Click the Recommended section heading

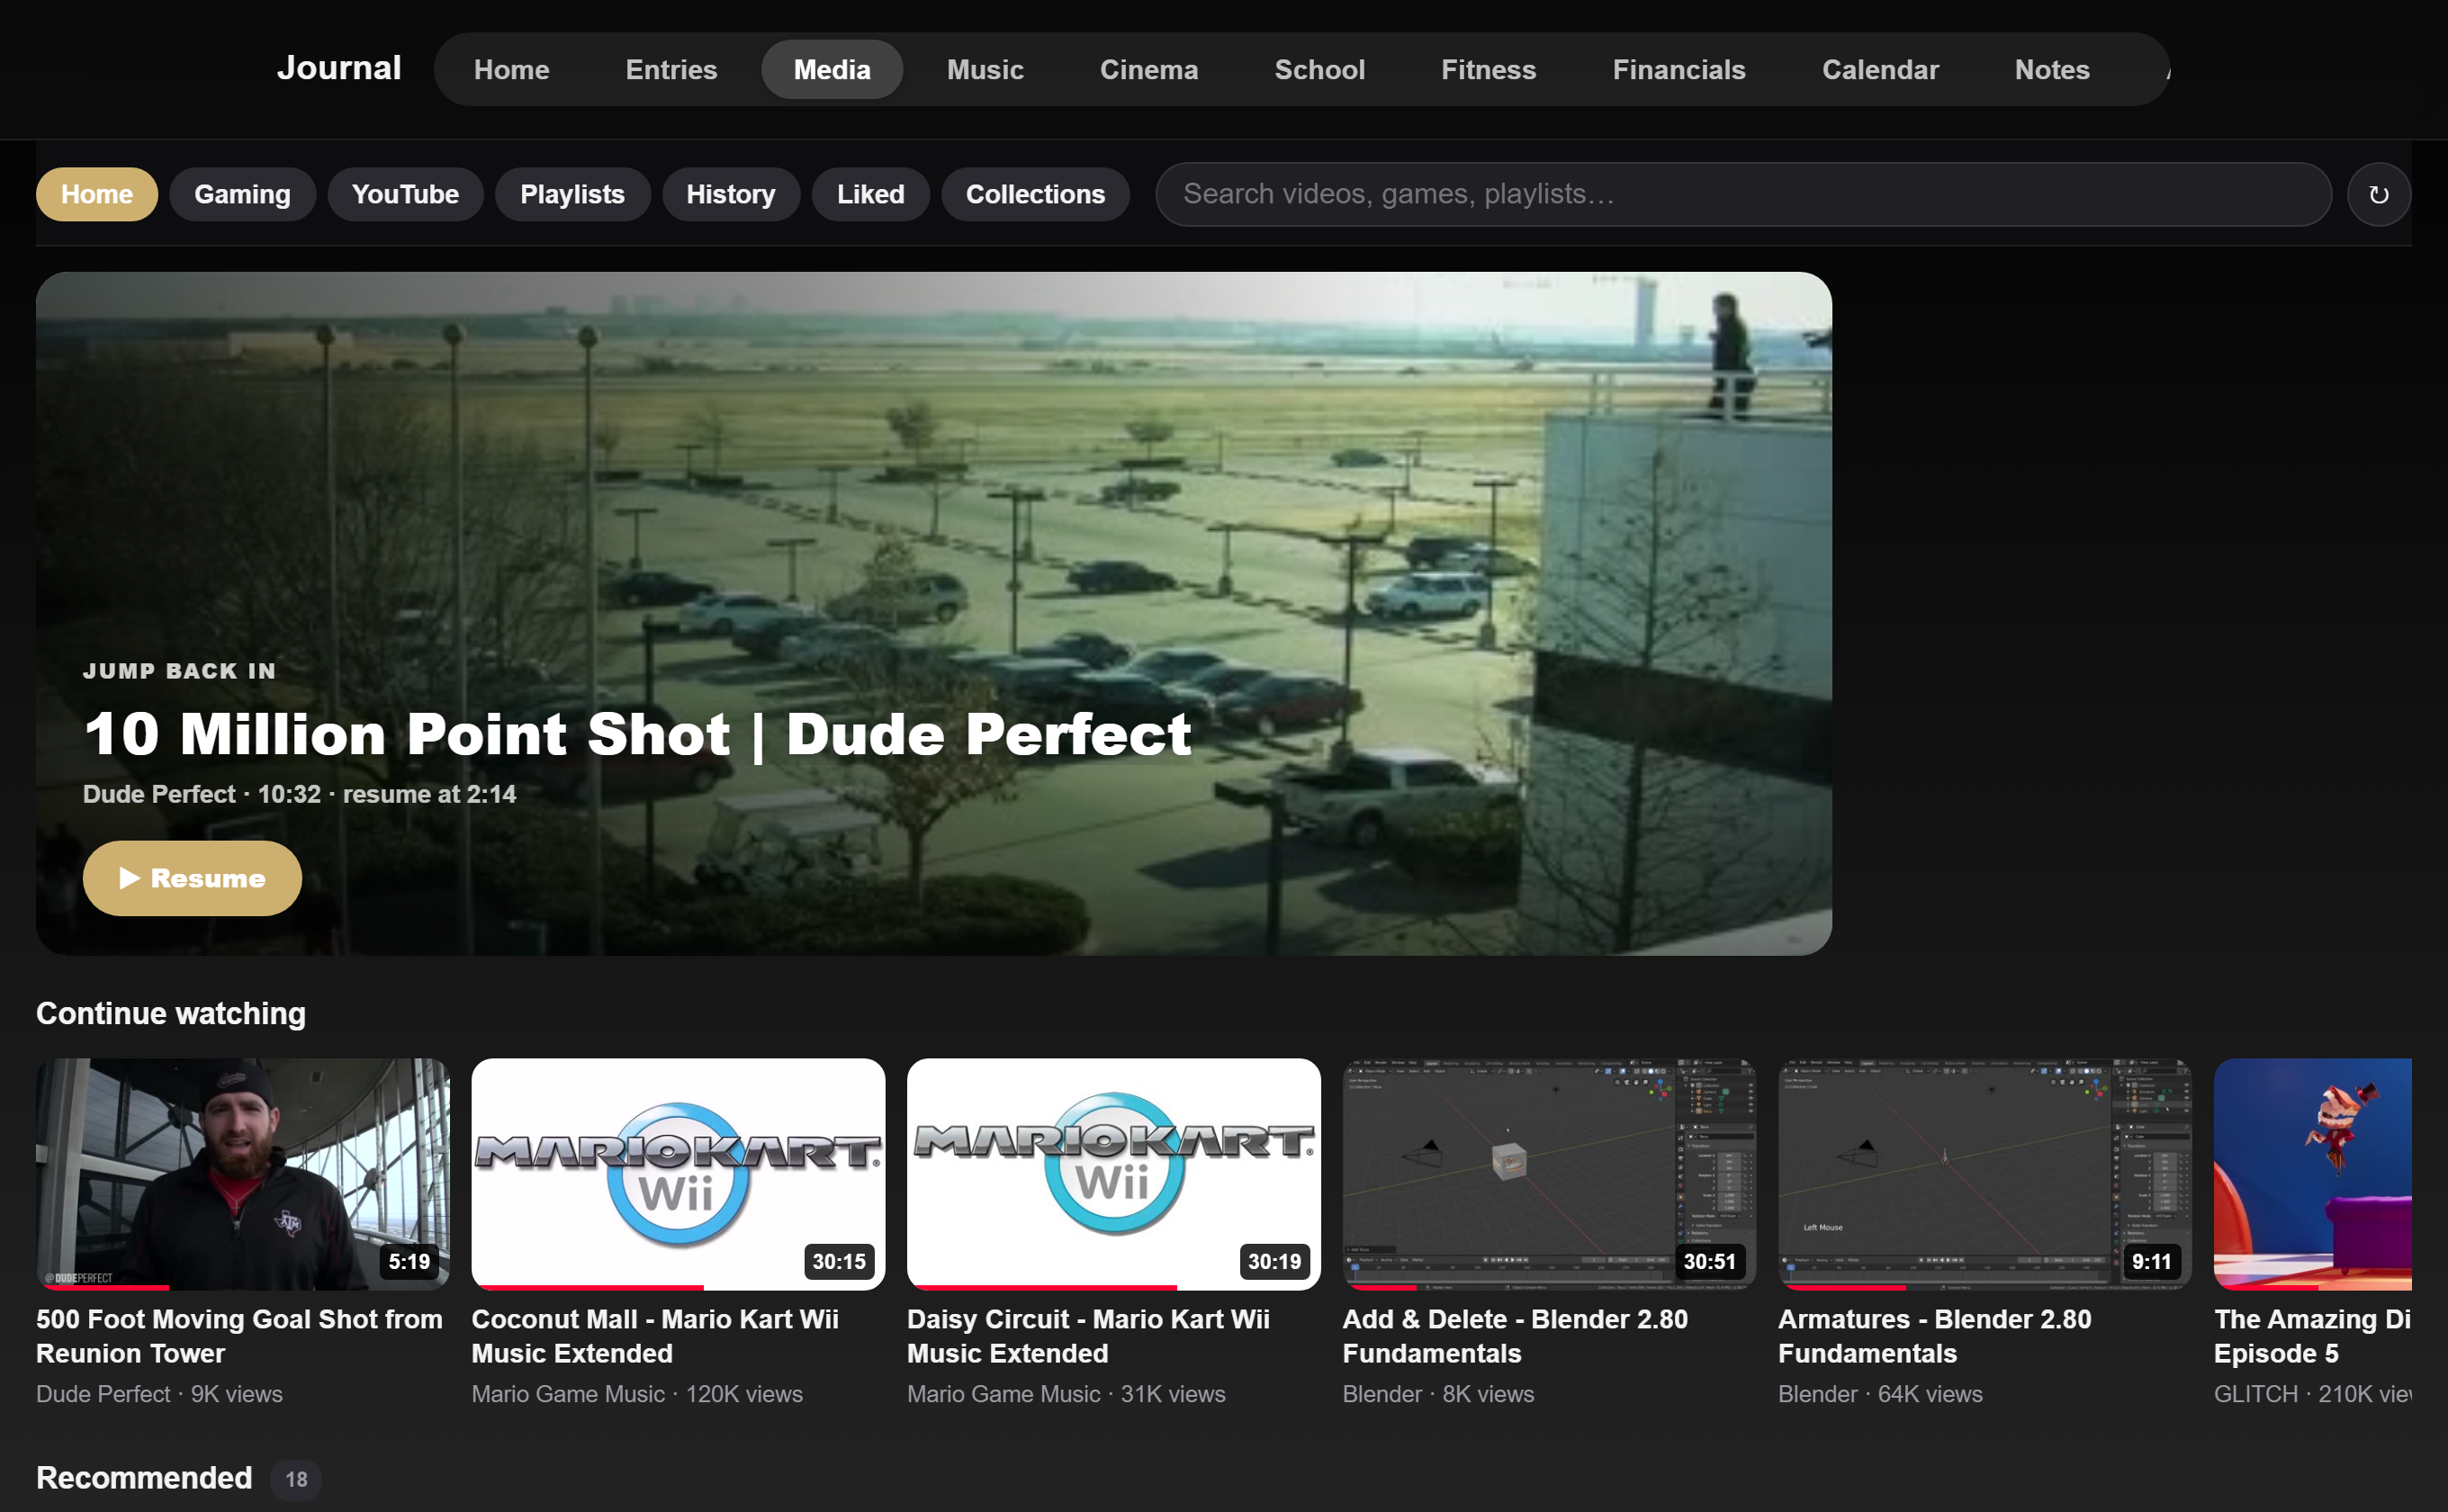point(144,1478)
